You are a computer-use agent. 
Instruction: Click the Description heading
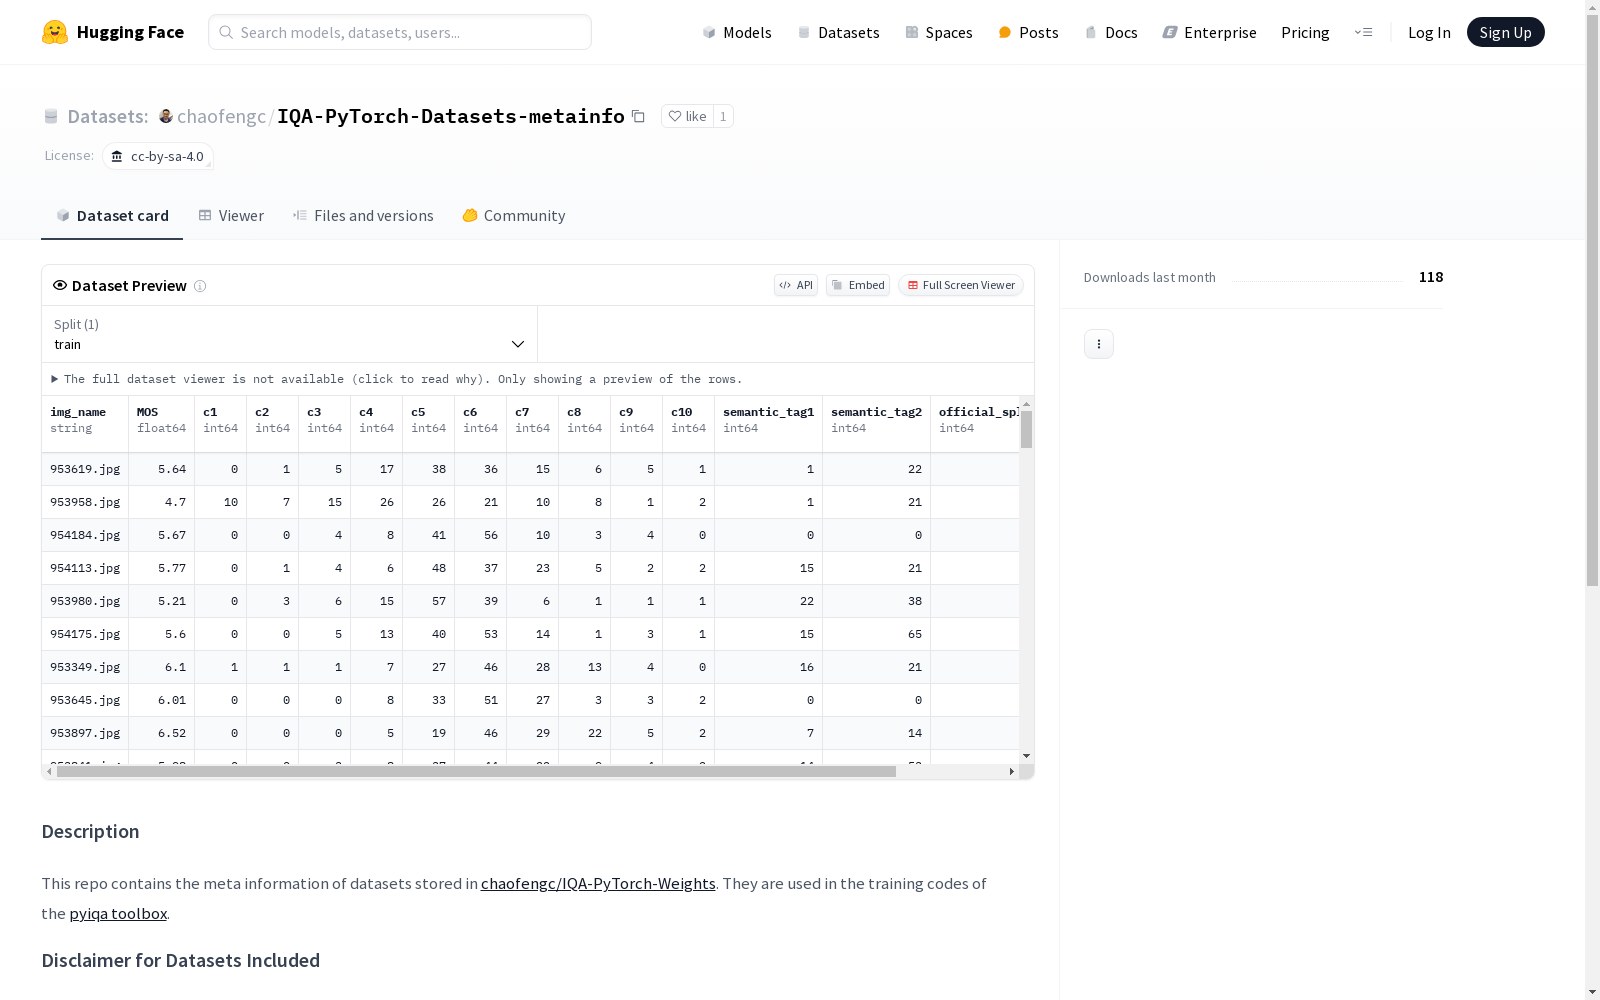pyautogui.click(x=90, y=832)
